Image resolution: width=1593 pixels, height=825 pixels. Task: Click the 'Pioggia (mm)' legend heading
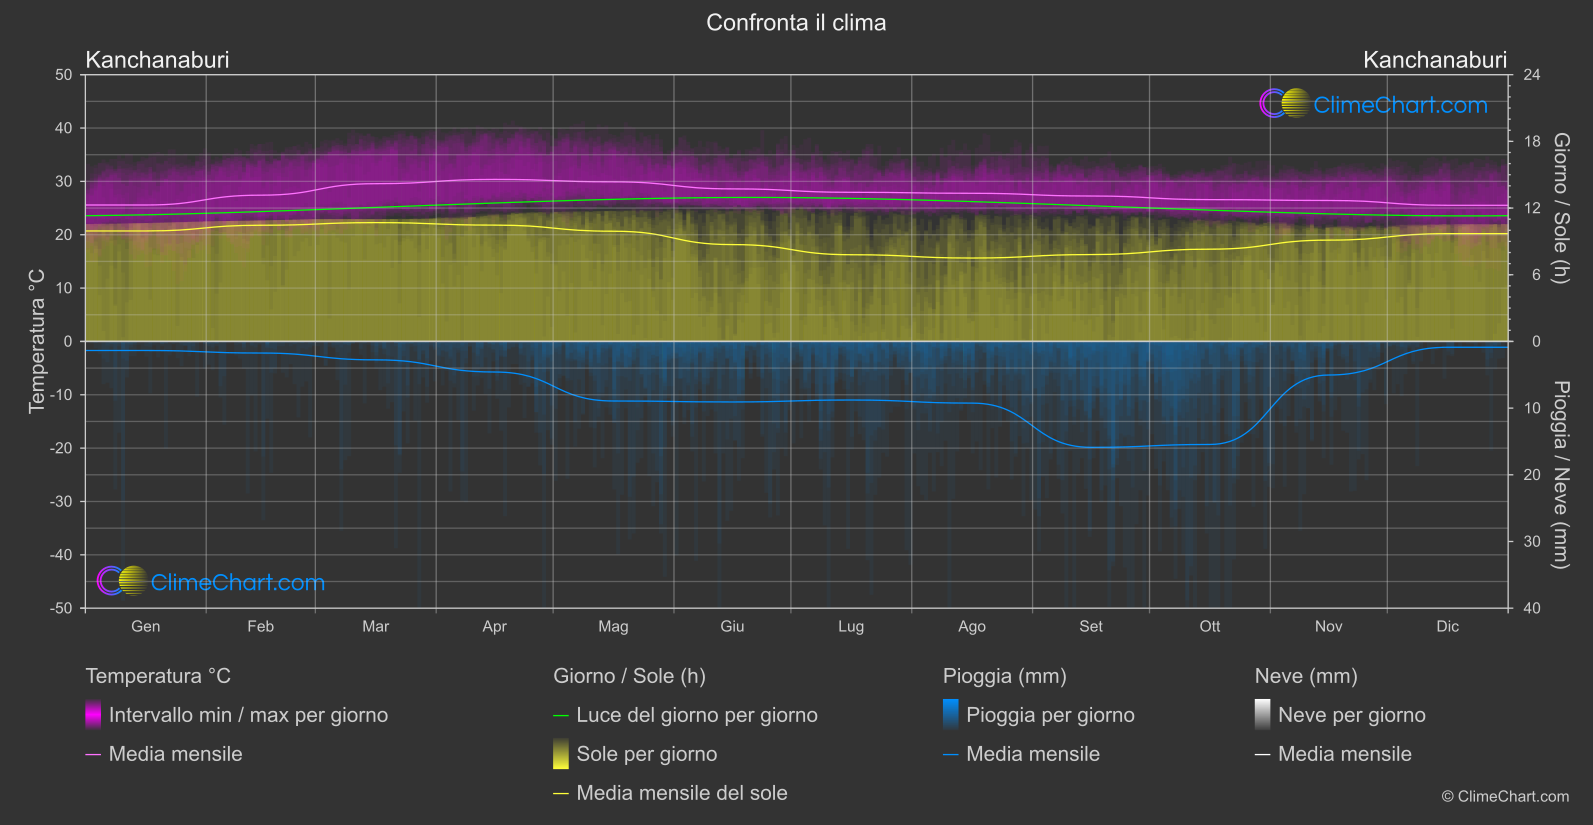pos(1005,676)
